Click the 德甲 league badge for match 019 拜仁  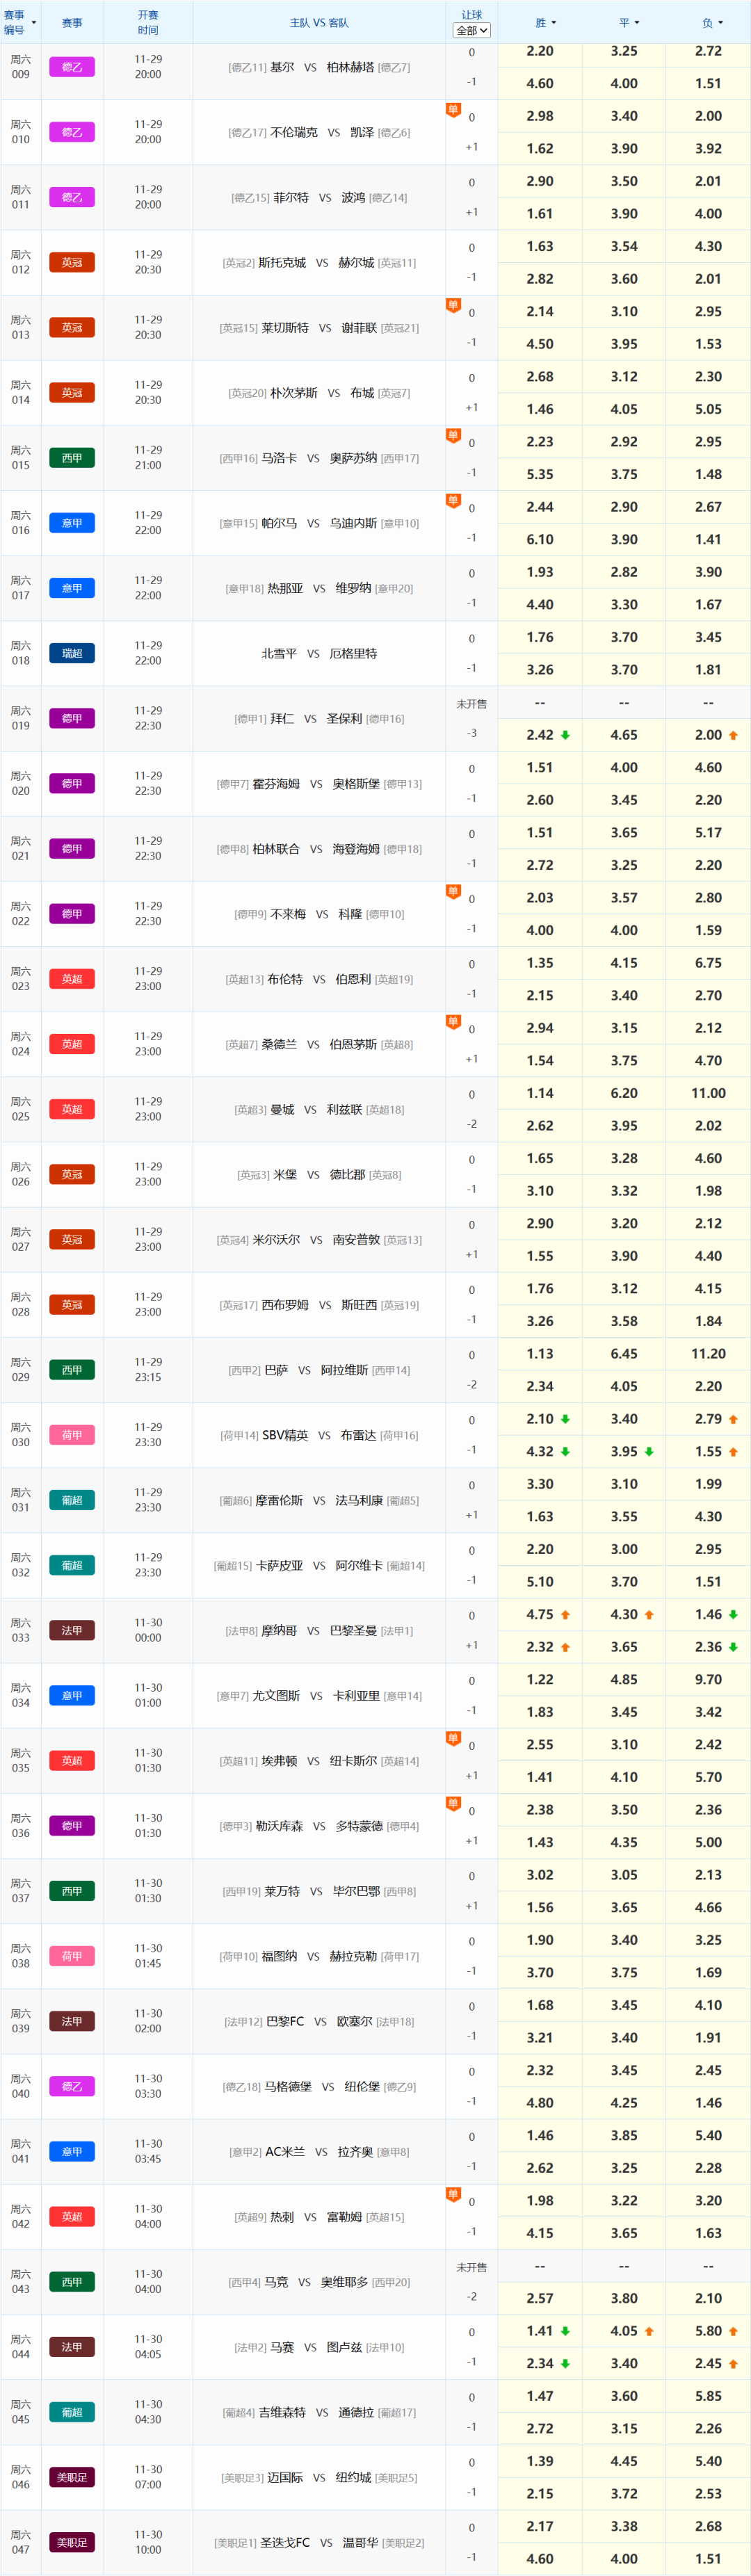(72, 718)
